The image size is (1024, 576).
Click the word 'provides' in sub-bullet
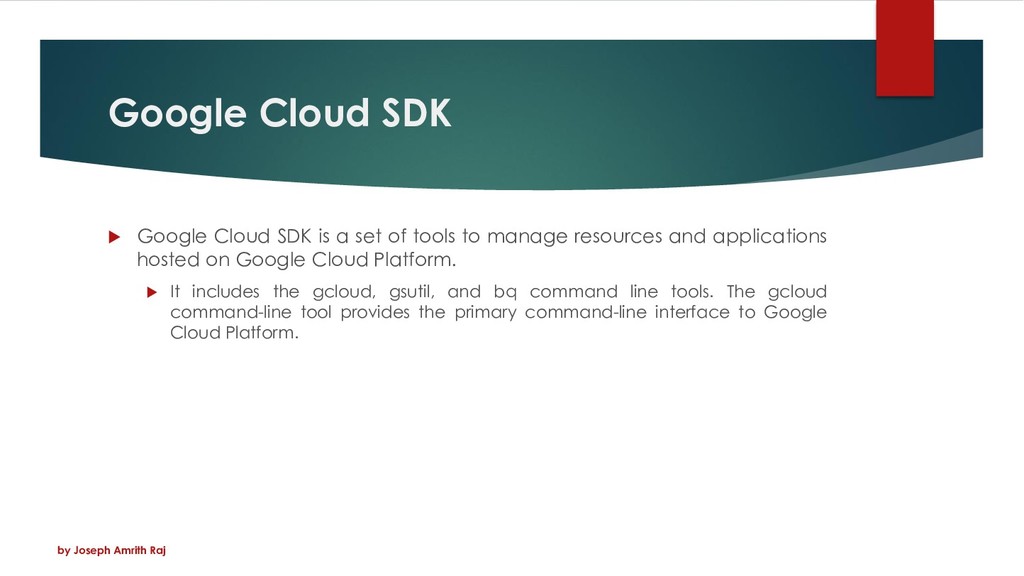point(375,312)
